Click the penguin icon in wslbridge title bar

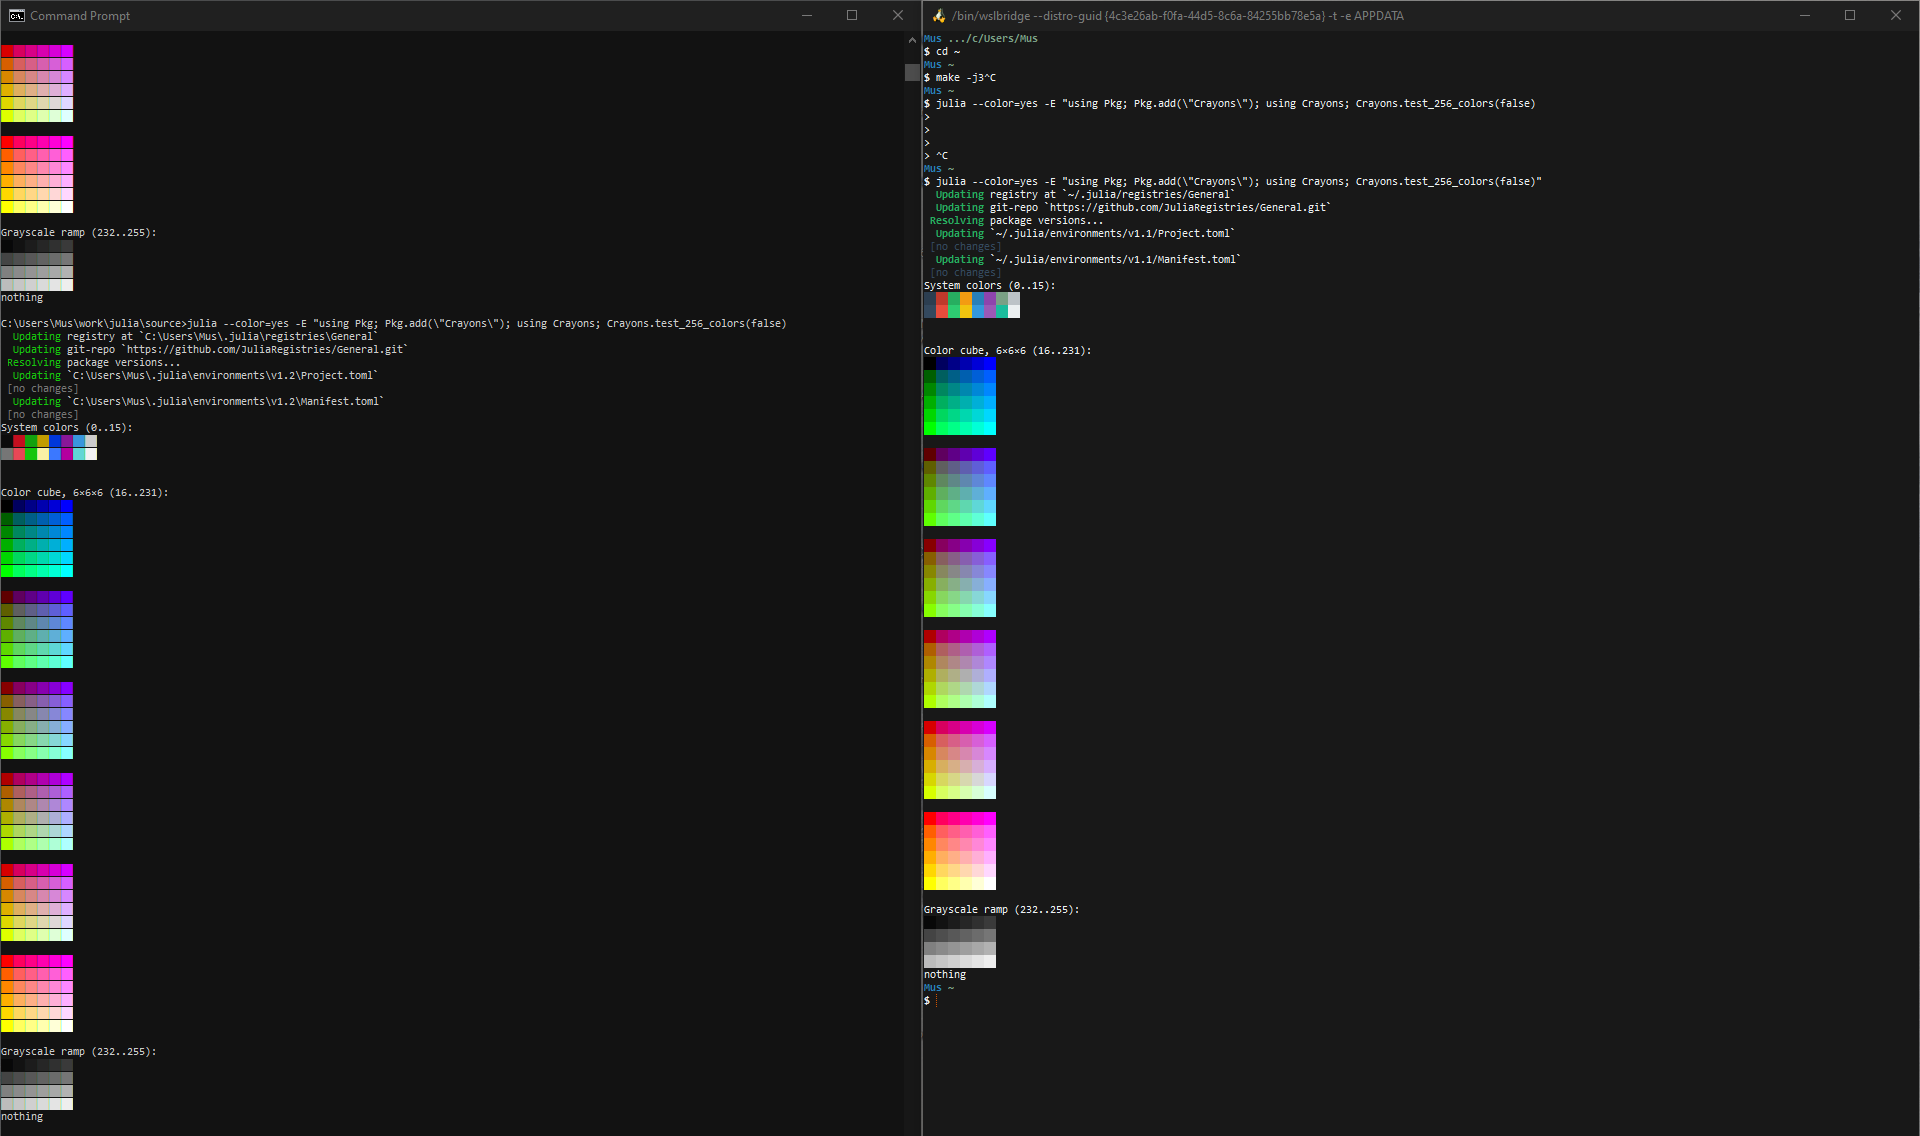coord(938,15)
